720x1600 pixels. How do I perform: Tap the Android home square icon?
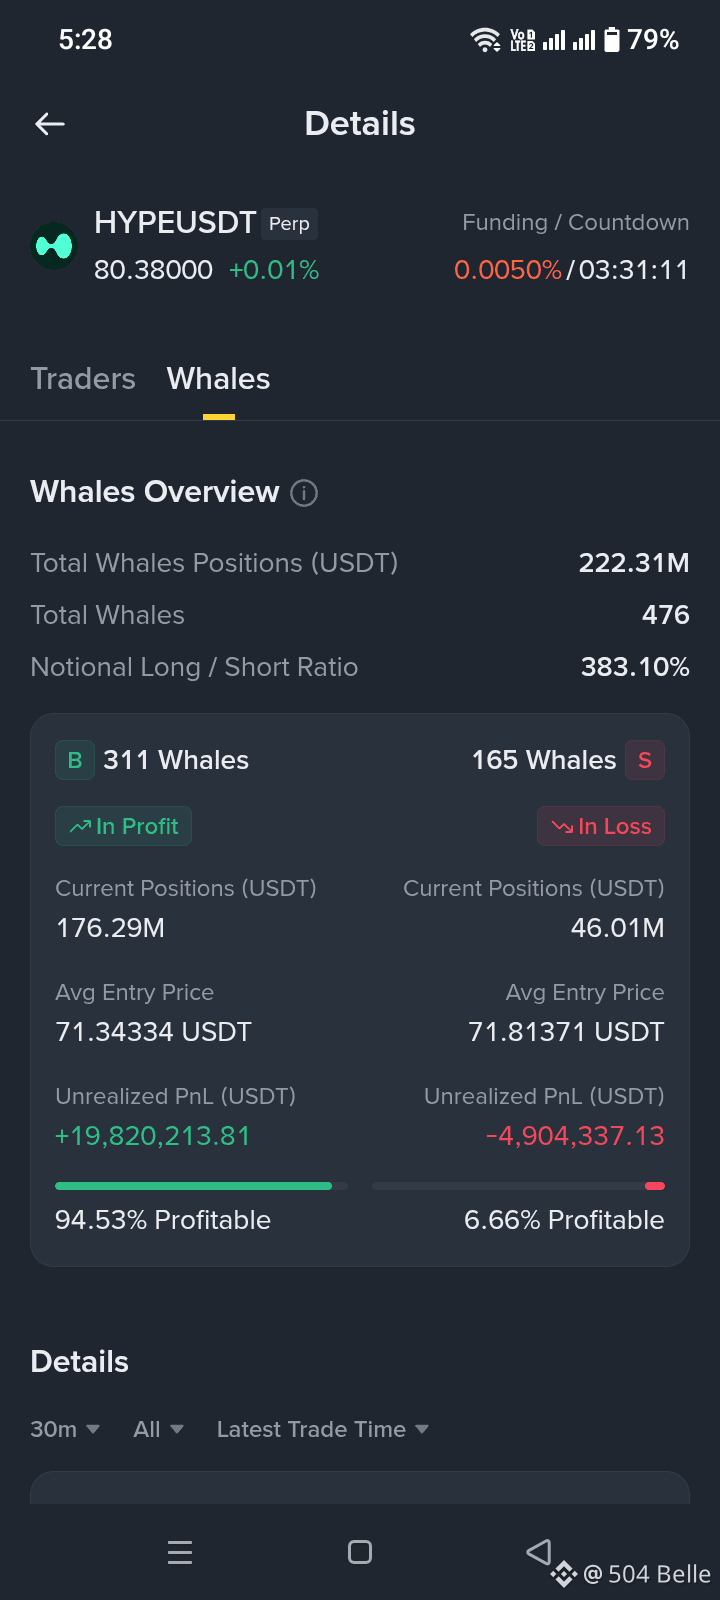tap(360, 1552)
